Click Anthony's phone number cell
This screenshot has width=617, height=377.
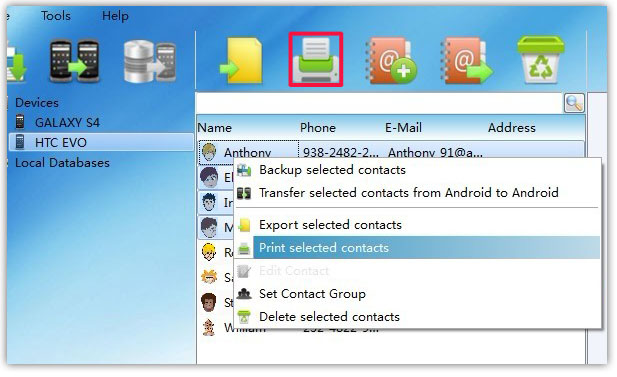point(340,152)
